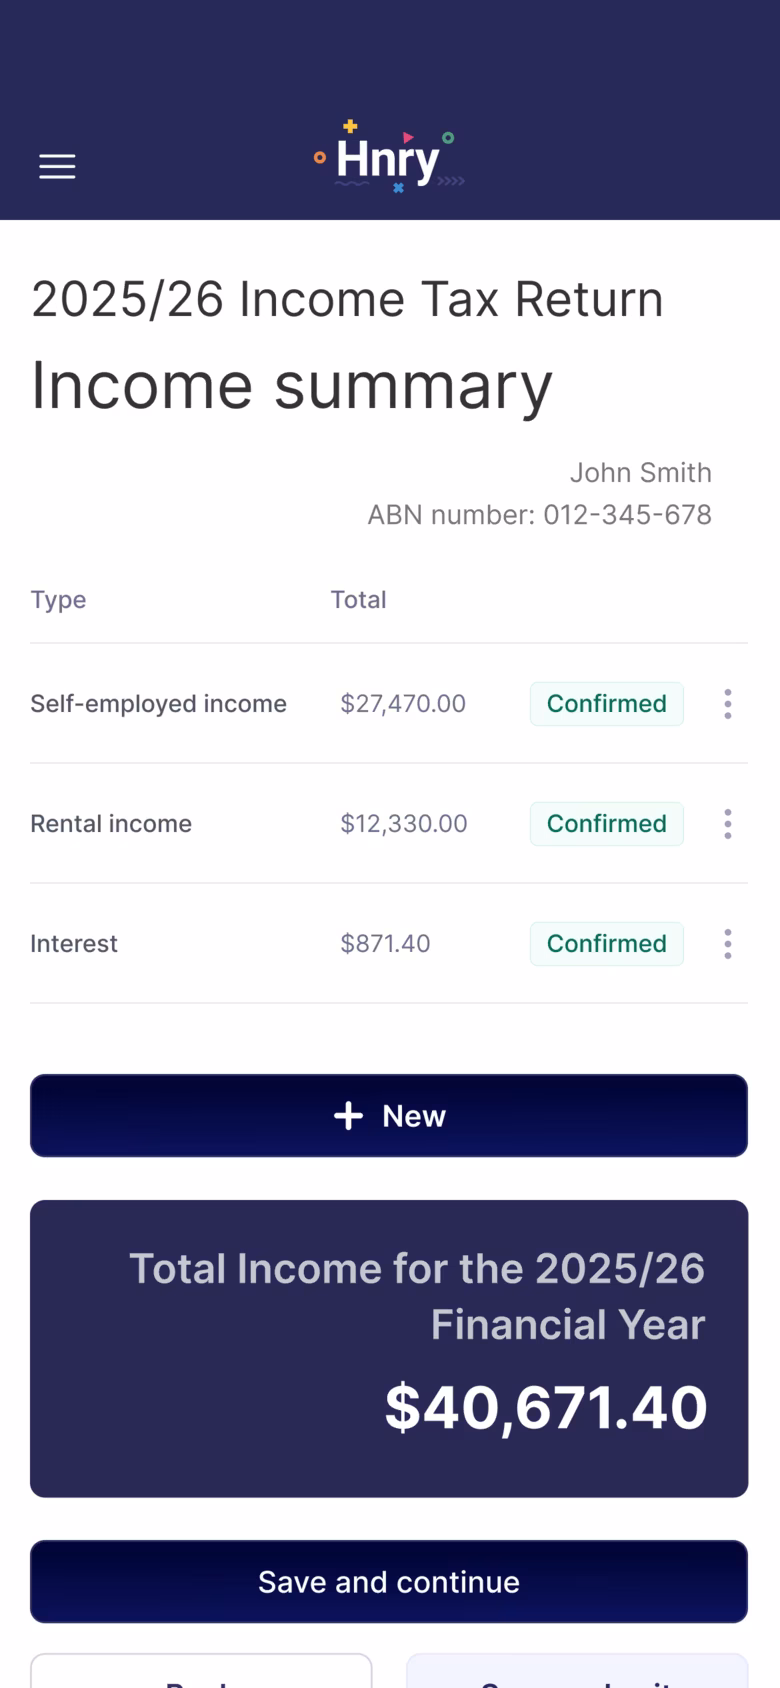The image size is (780, 1688).
Task: Click the Type column header
Action: (x=58, y=600)
